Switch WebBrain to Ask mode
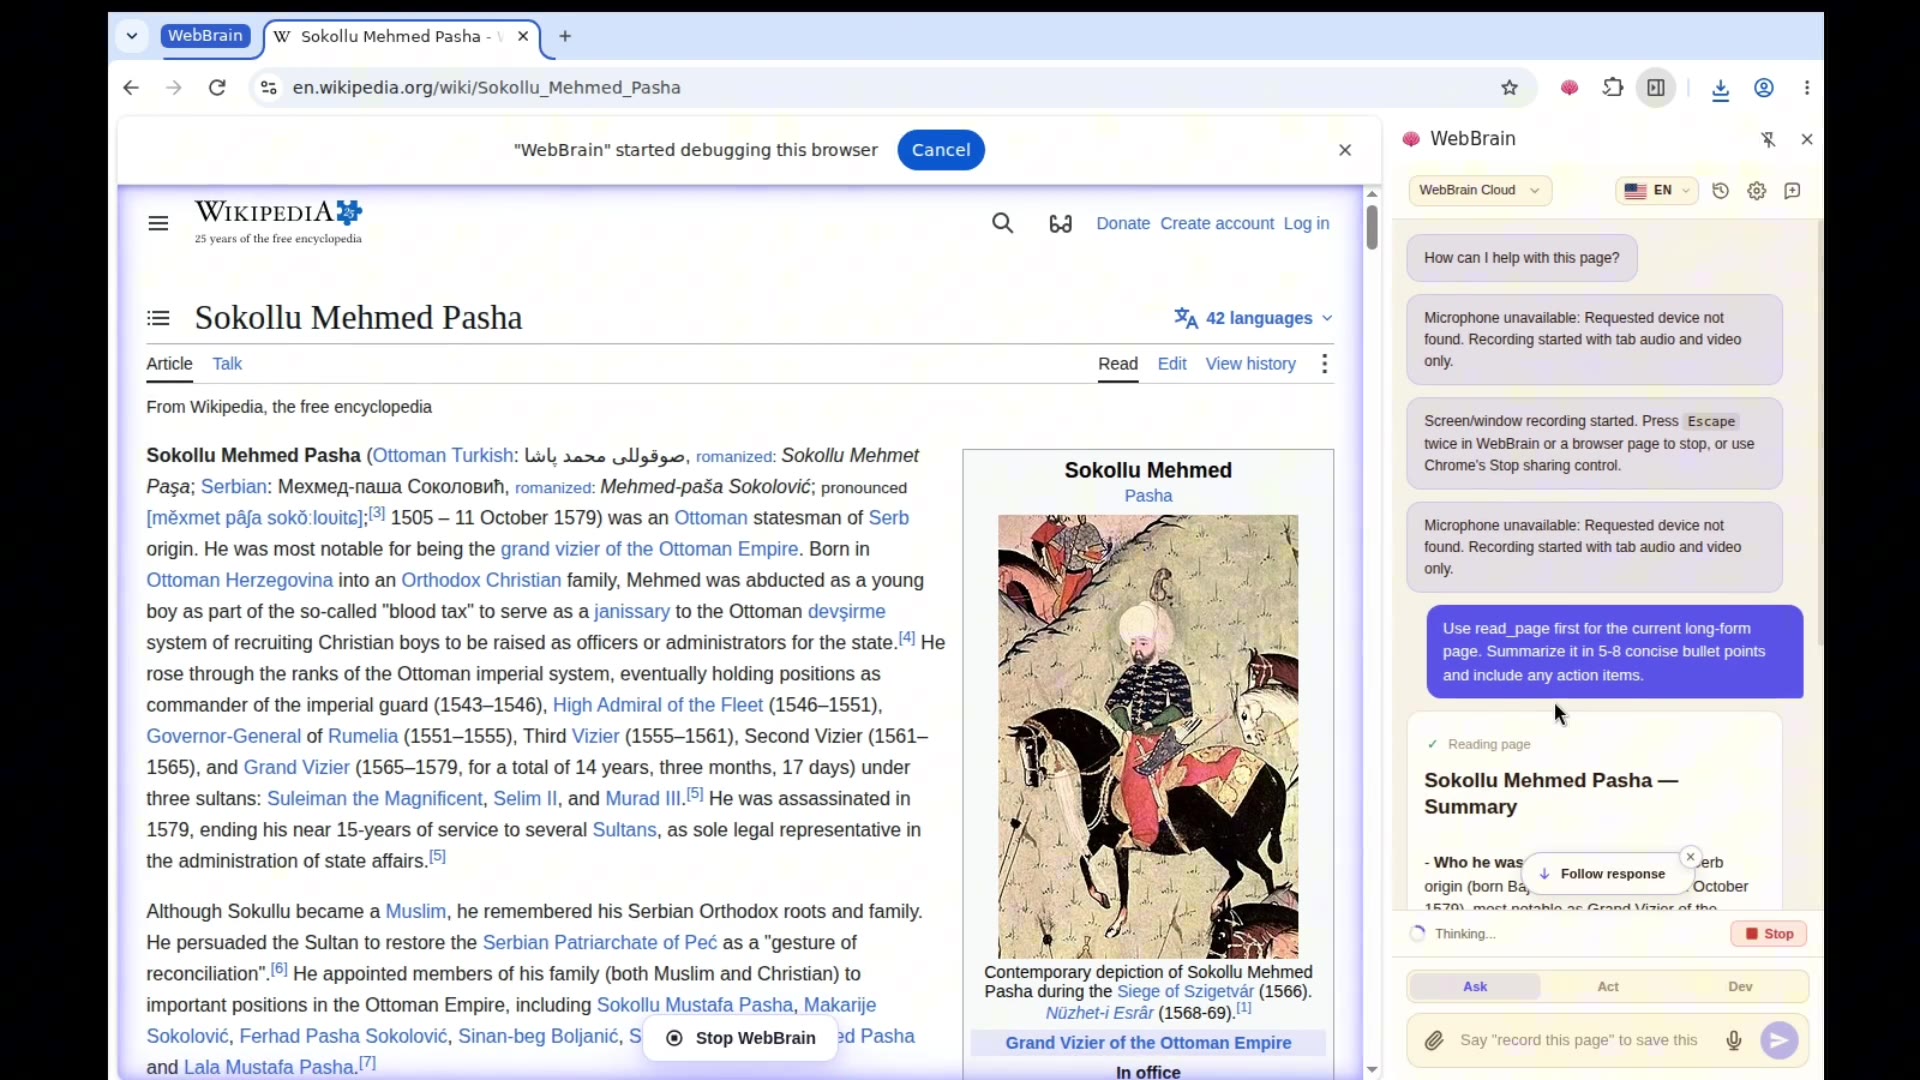The height and width of the screenshot is (1080, 1920). (1475, 987)
